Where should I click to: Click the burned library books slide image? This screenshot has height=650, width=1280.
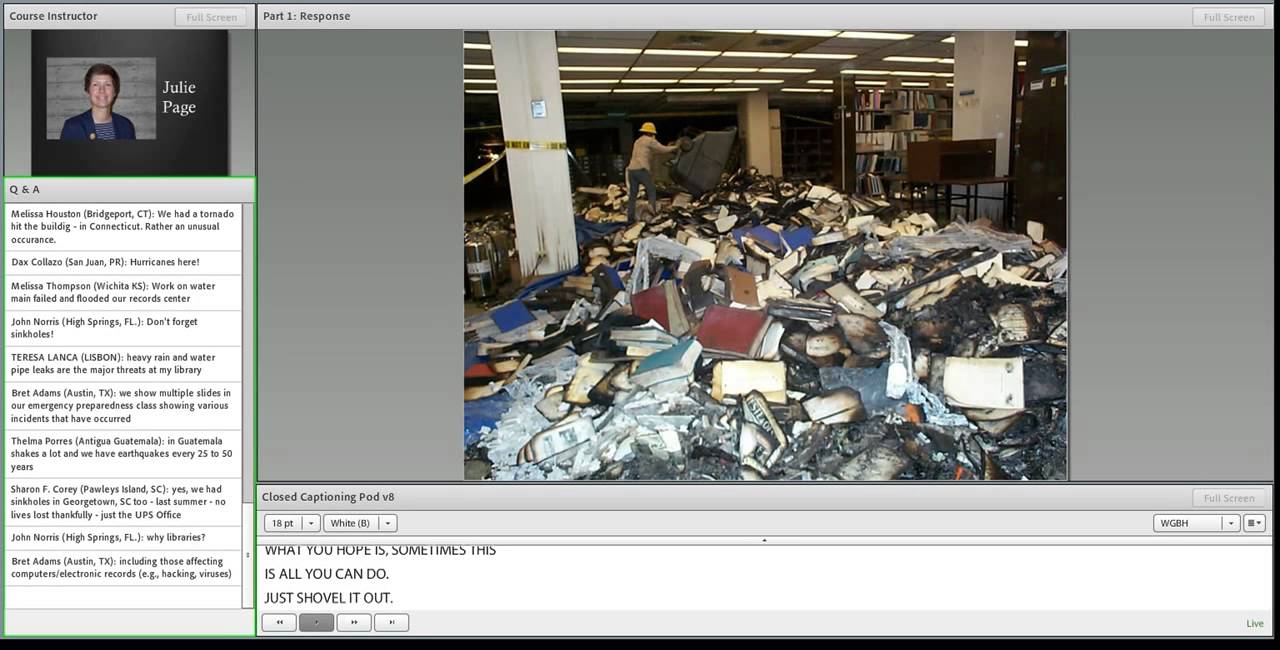766,255
